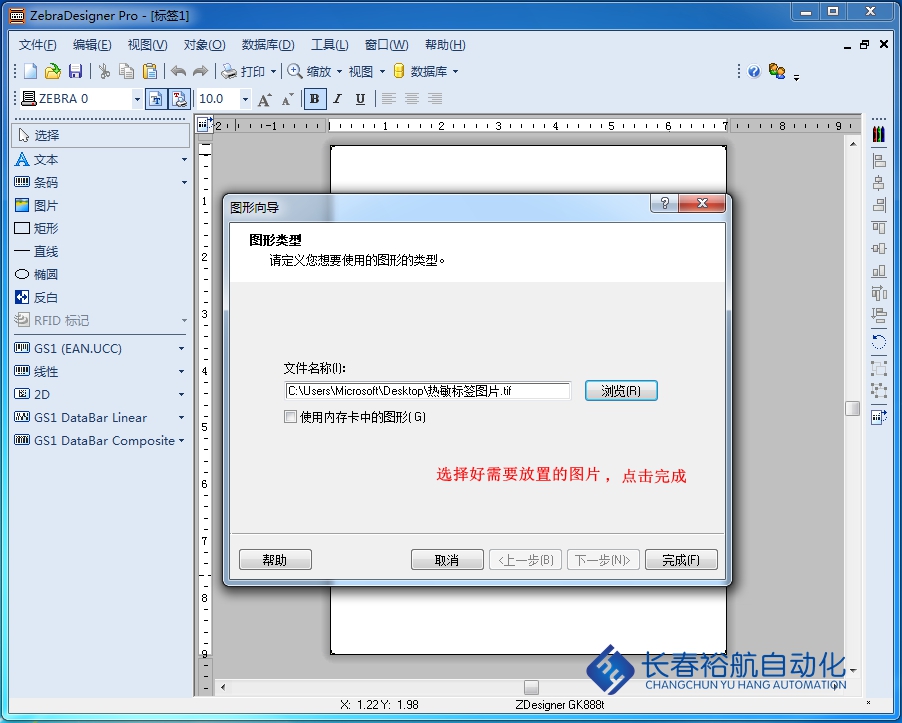Open the Tools (工具) menu

pos(330,45)
